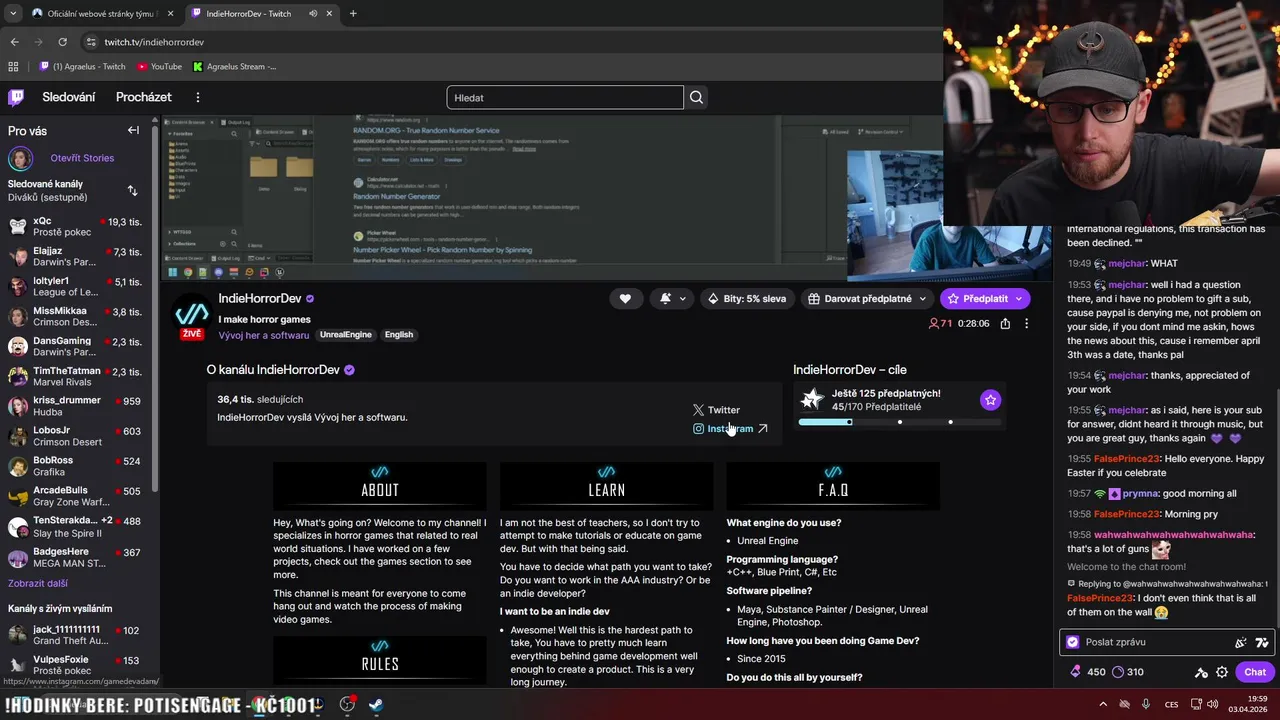Click the browser address bar URL
This screenshot has width=1280, height=720.
coord(154,42)
